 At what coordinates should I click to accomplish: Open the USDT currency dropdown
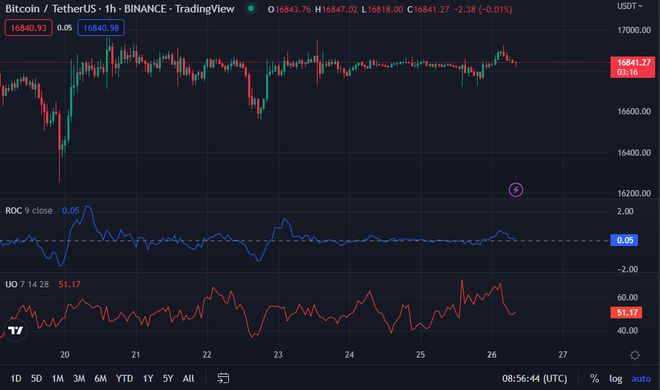click(630, 6)
